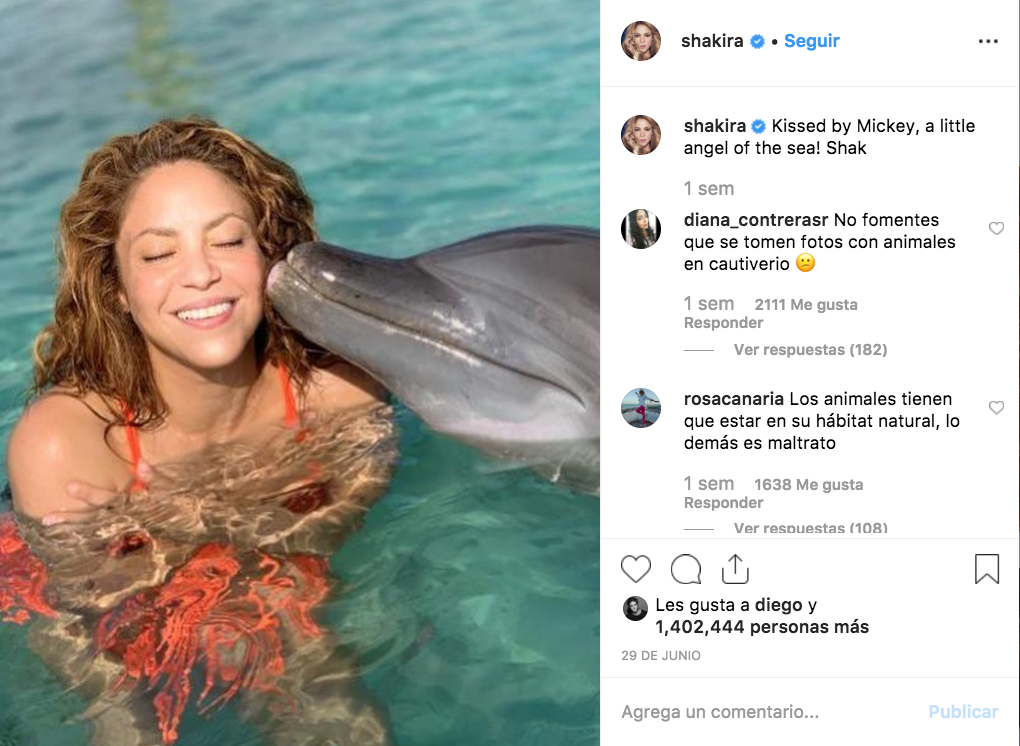Click the Agrega un comentario field
The height and width of the screenshot is (746, 1020).
(x=760, y=712)
